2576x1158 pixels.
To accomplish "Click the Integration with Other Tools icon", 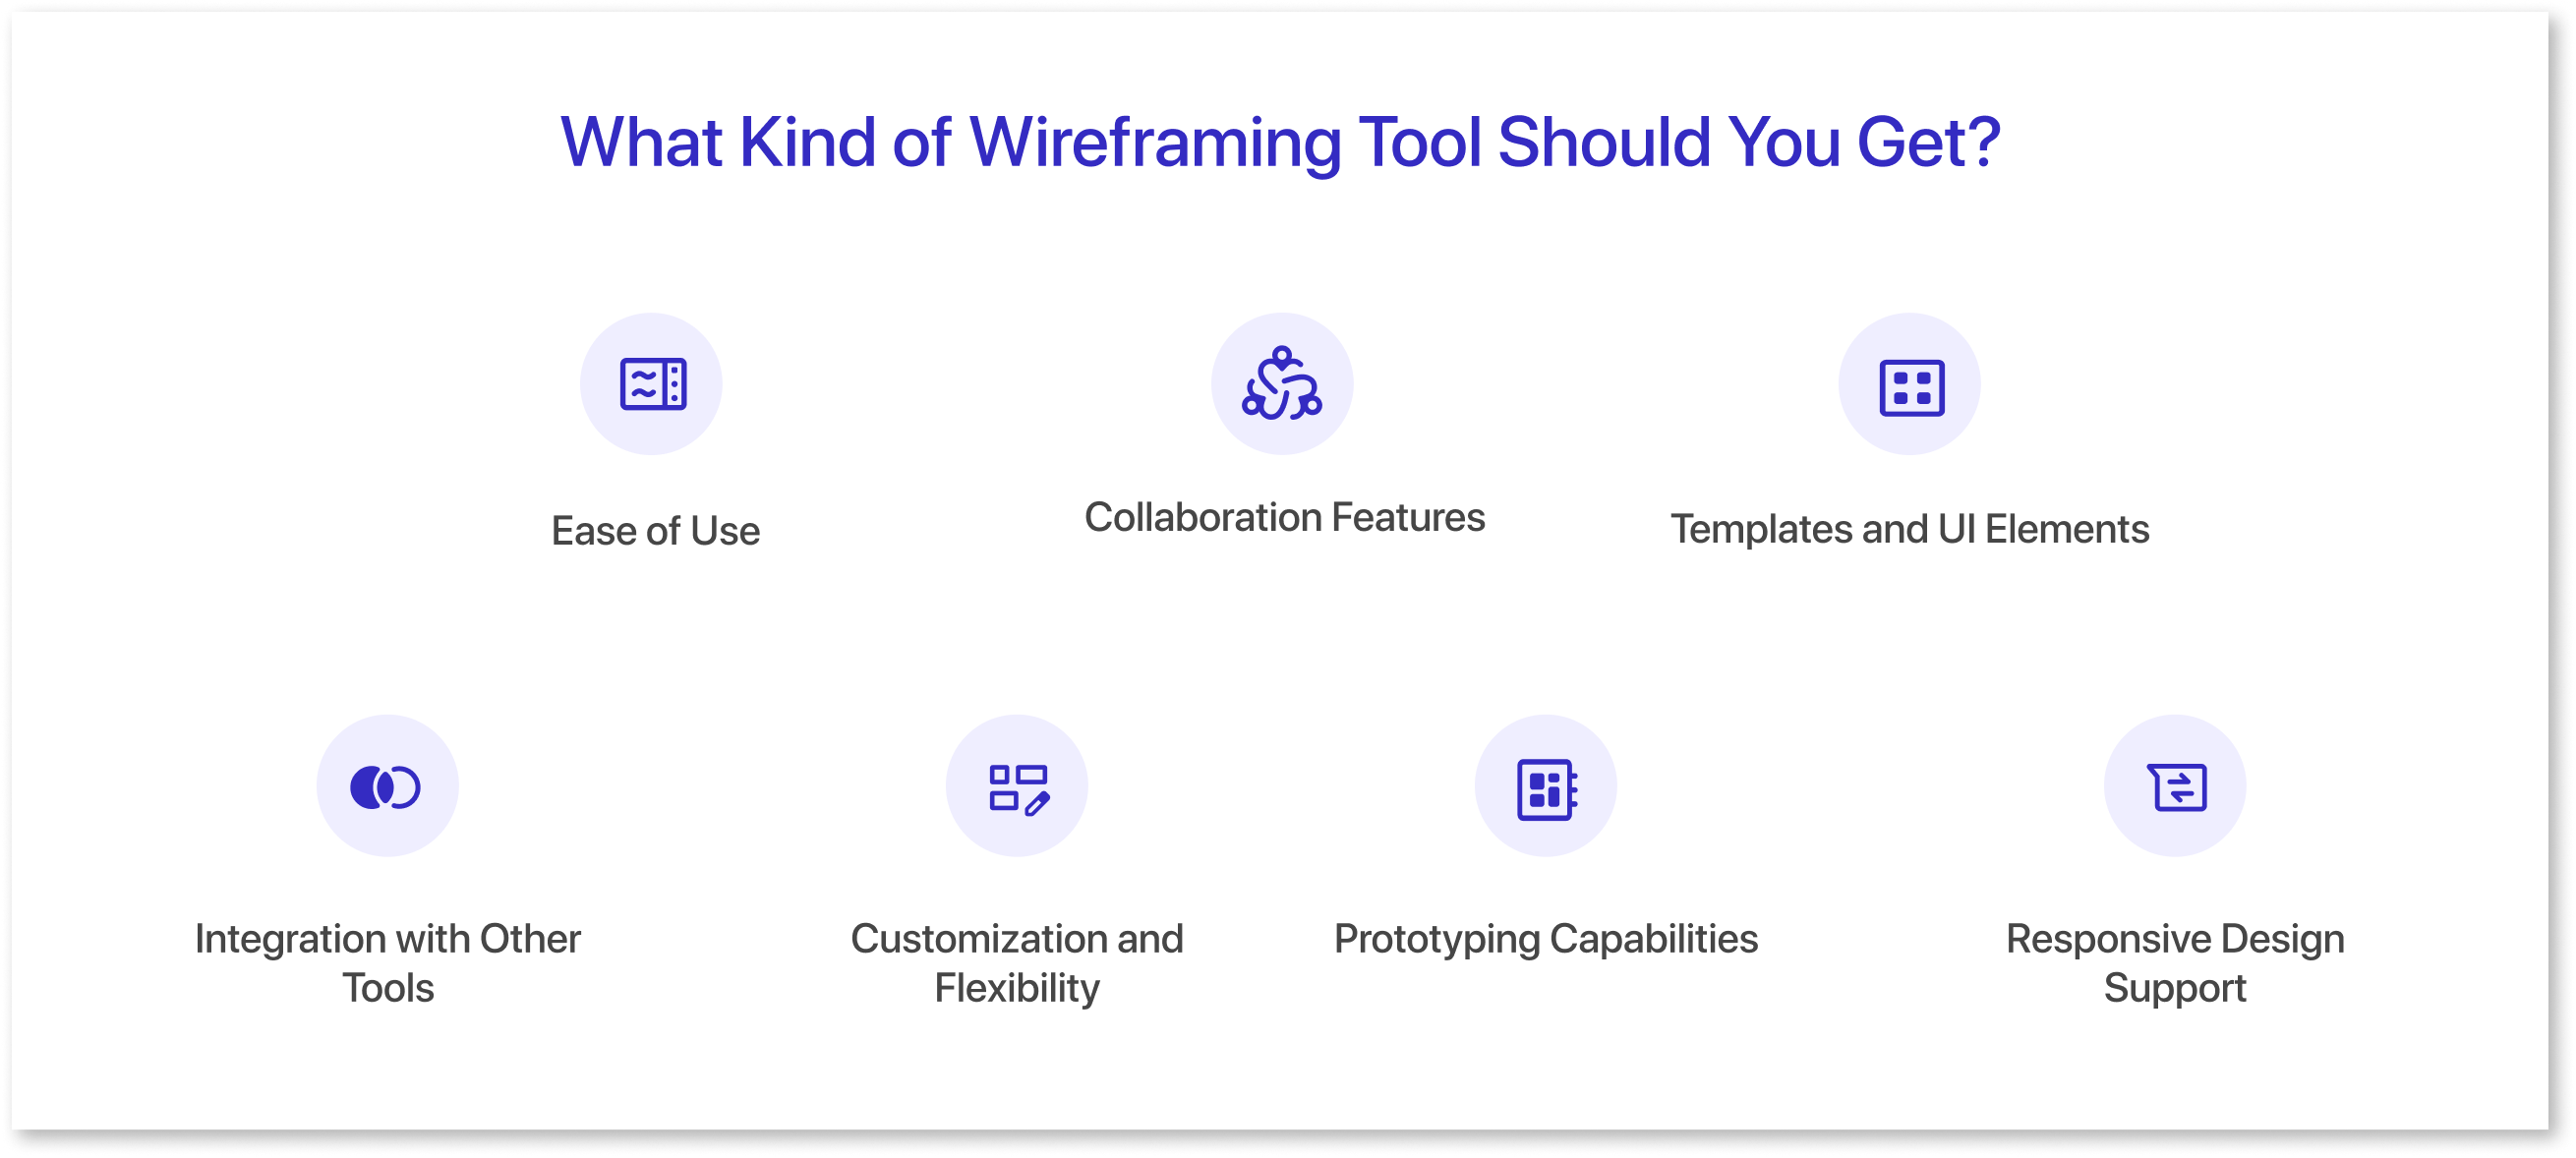I will pyautogui.click(x=388, y=786).
